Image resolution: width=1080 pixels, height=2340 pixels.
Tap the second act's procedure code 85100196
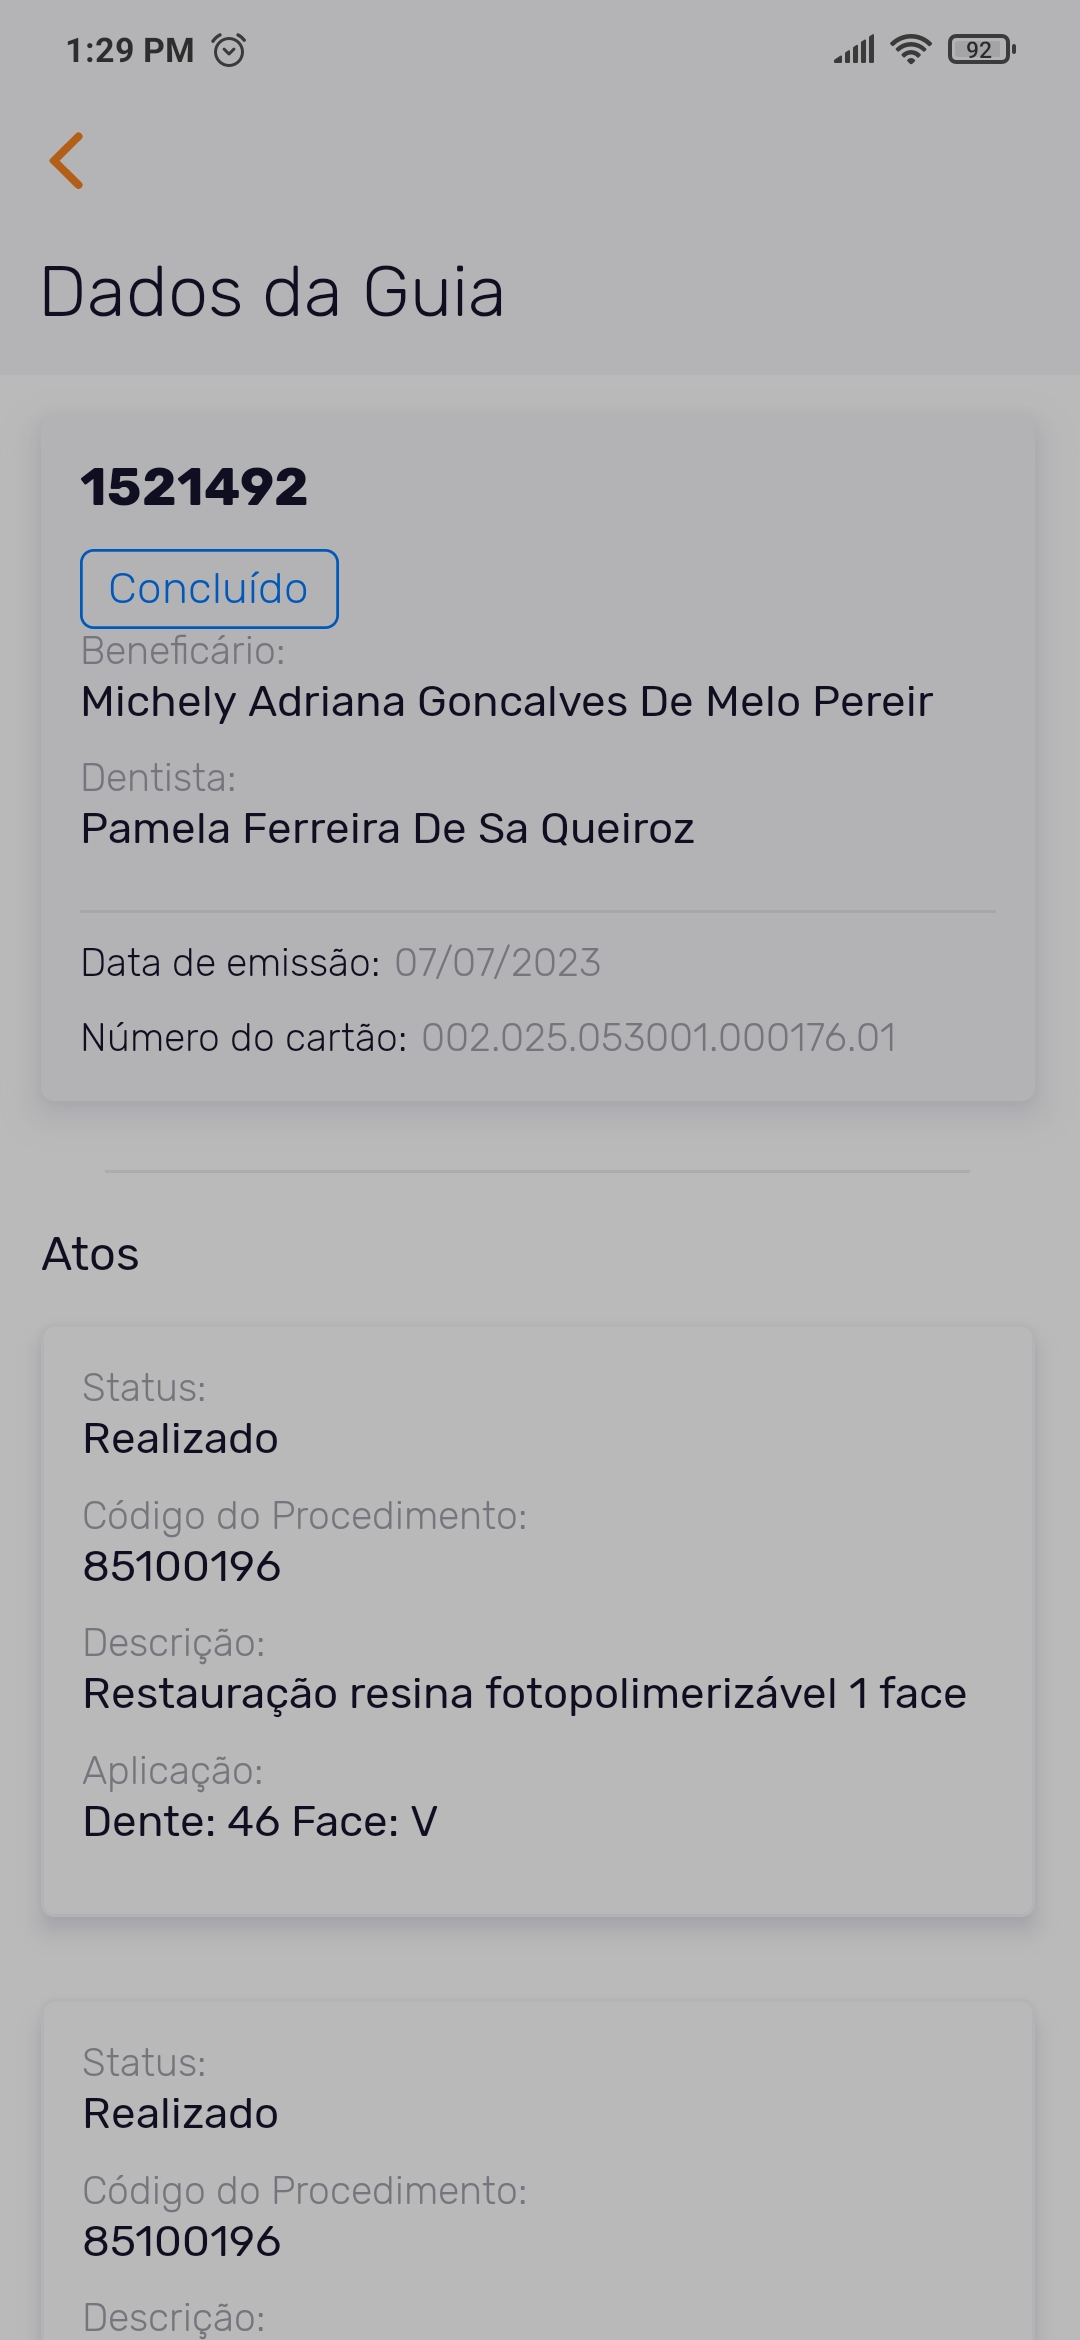pyautogui.click(x=182, y=2241)
